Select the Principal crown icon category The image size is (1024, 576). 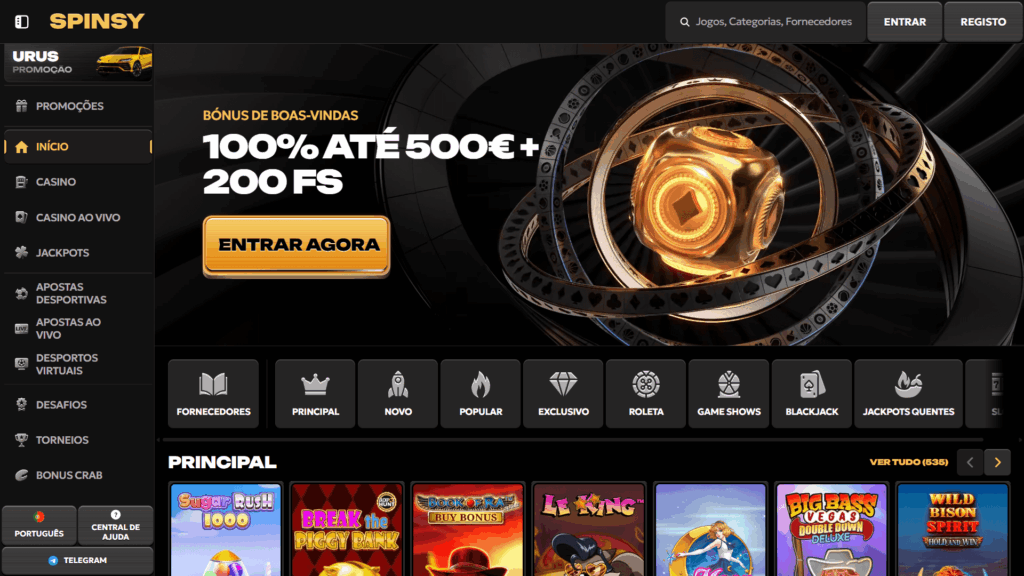[315, 394]
